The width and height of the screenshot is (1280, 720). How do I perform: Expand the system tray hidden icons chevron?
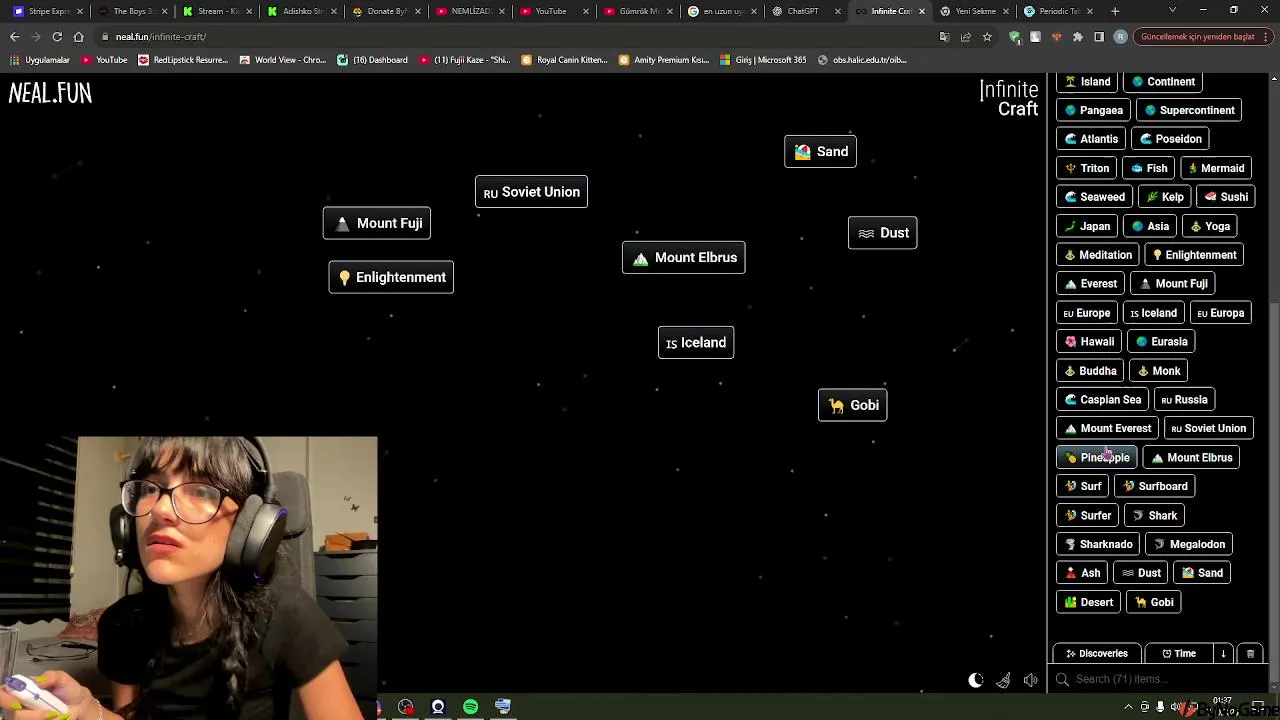[x=1128, y=707]
